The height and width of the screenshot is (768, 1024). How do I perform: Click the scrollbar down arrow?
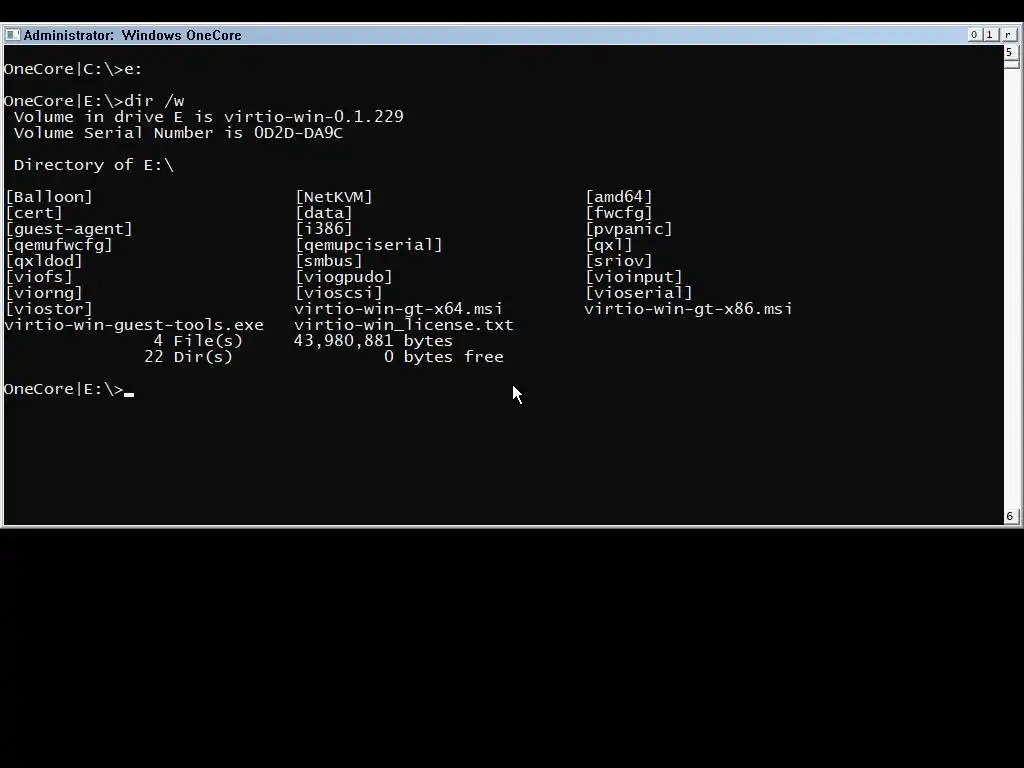click(1010, 516)
